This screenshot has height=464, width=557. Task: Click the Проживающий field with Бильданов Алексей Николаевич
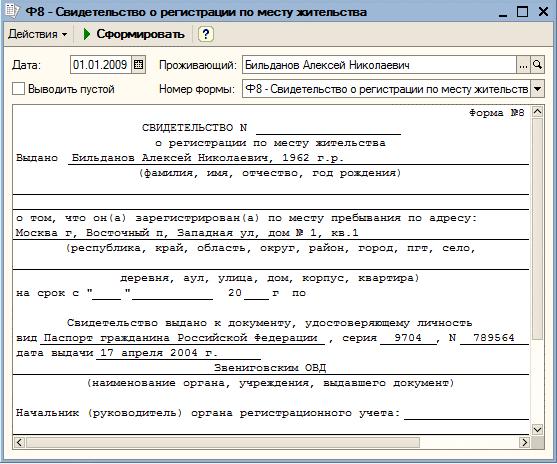(x=379, y=65)
